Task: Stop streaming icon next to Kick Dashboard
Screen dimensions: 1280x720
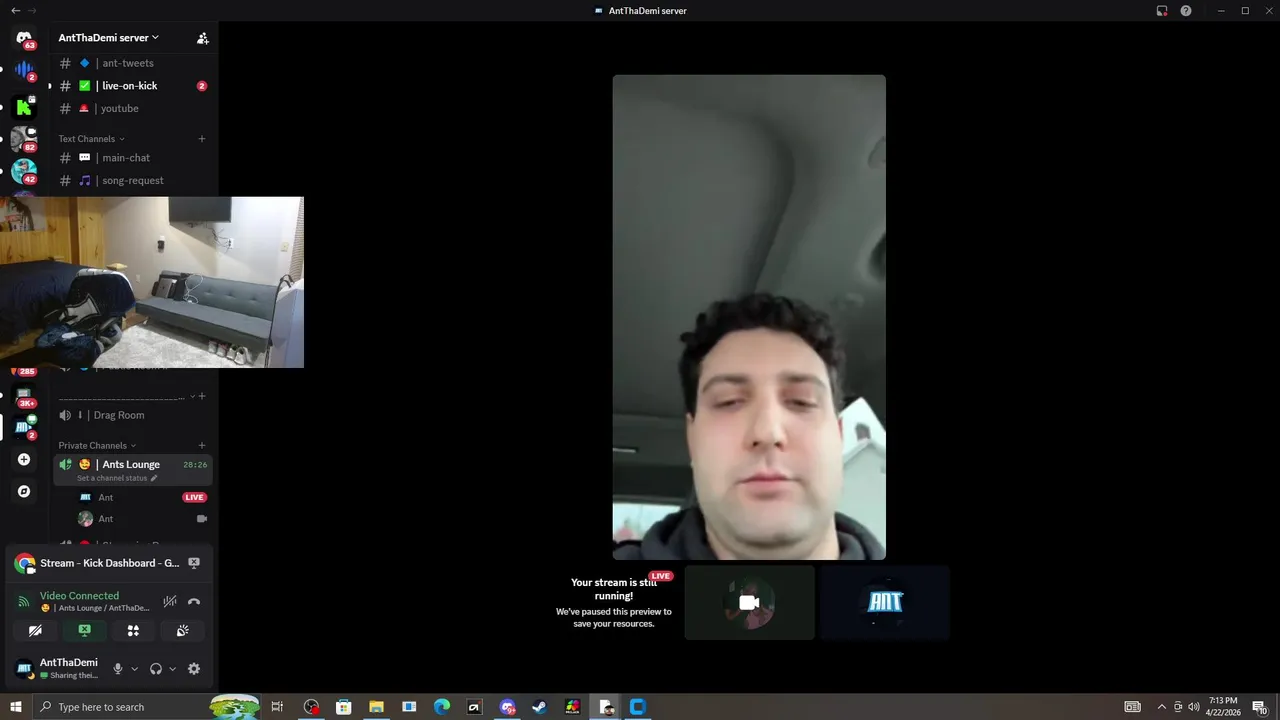Action: [x=194, y=563]
